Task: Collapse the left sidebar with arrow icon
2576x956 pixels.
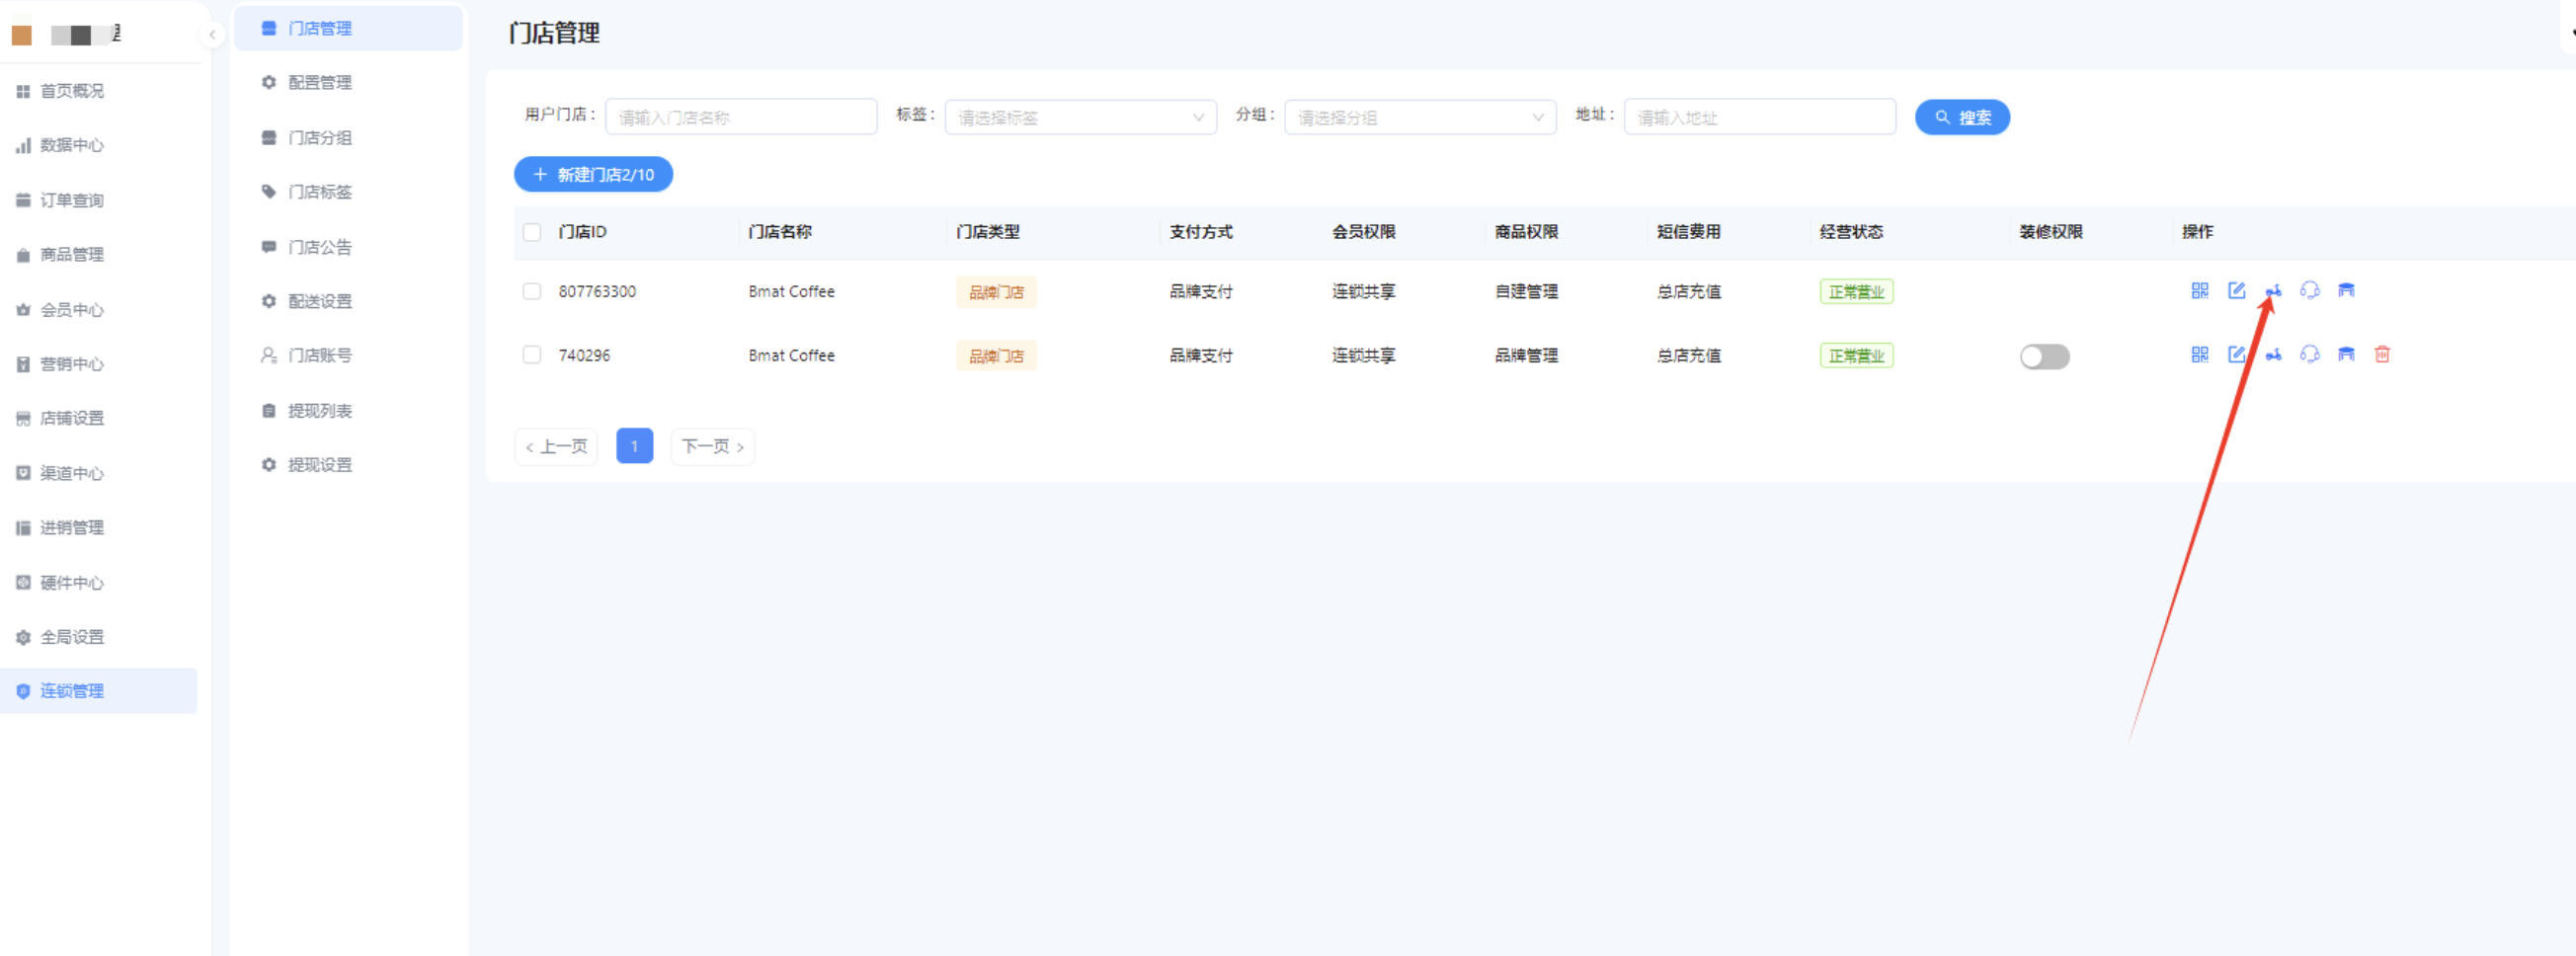Action: [x=212, y=35]
